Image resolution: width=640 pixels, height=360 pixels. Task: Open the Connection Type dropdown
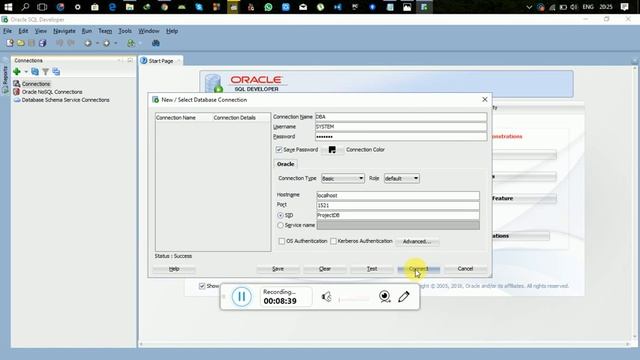pyautogui.click(x=342, y=178)
